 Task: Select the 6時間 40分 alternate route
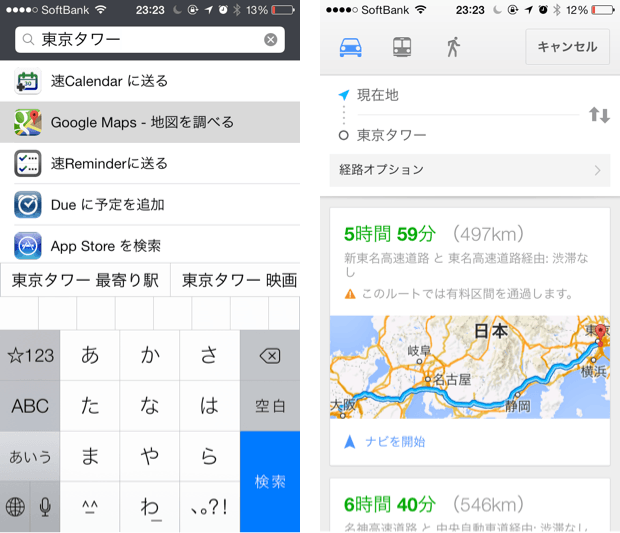(469, 505)
